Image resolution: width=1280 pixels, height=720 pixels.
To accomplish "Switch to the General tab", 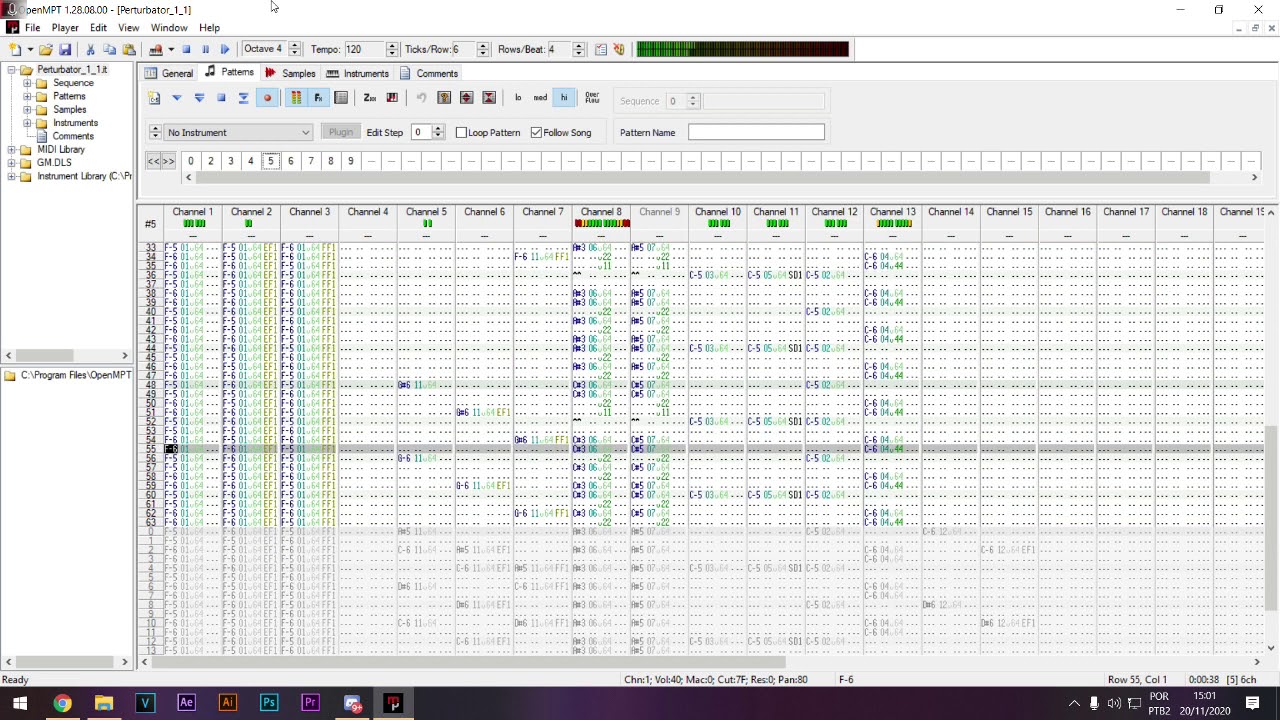I will (x=169, y=73).
